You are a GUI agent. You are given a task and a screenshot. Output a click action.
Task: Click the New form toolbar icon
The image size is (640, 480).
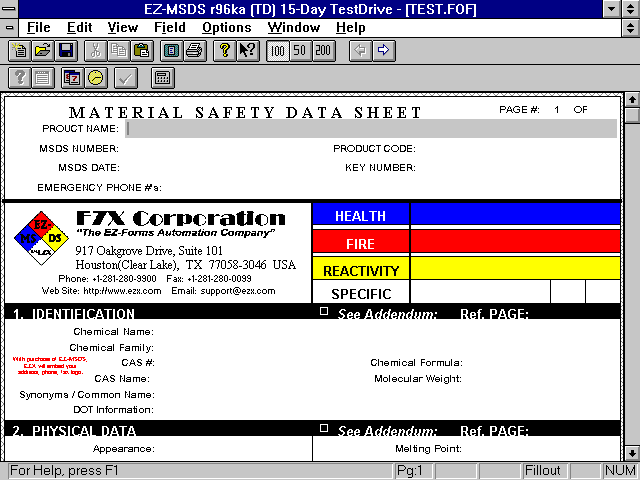pos(20,50)
